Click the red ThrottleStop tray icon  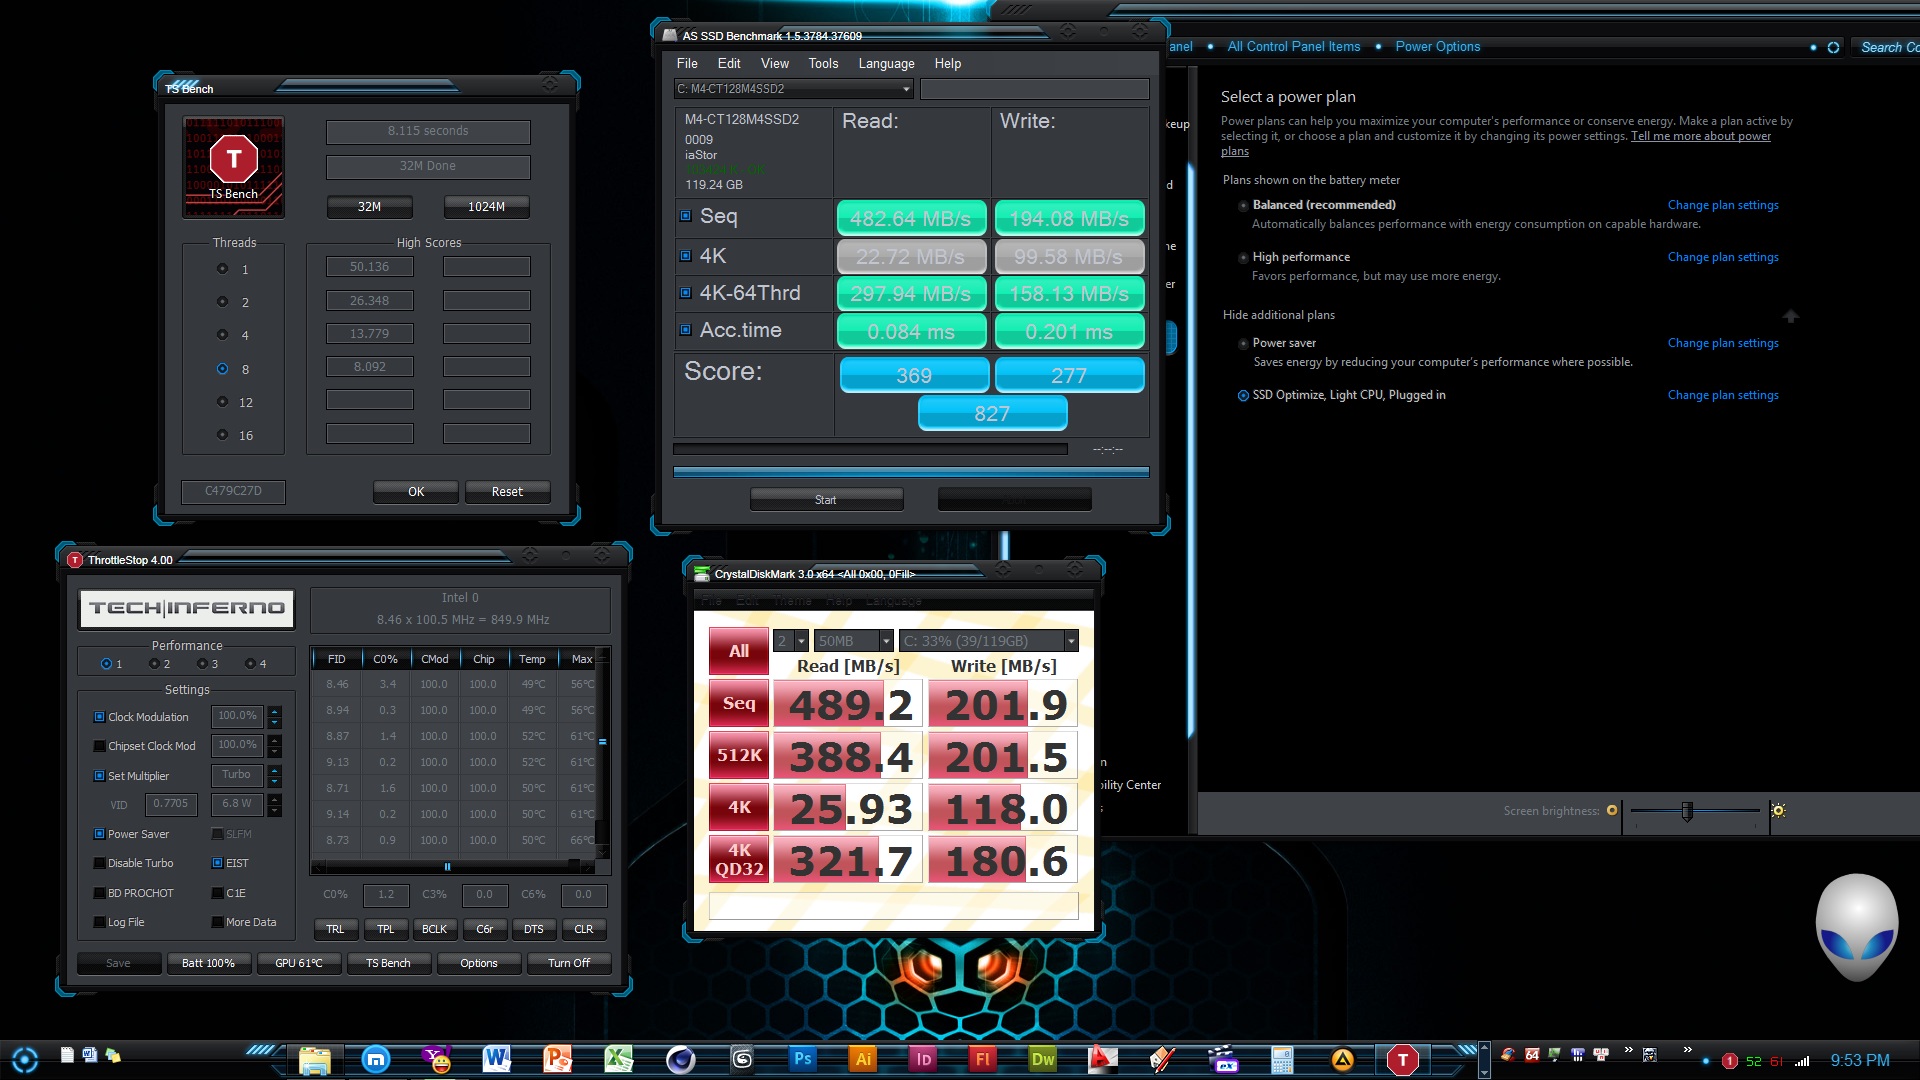pyautogui.click(x=1729, y=1061)
